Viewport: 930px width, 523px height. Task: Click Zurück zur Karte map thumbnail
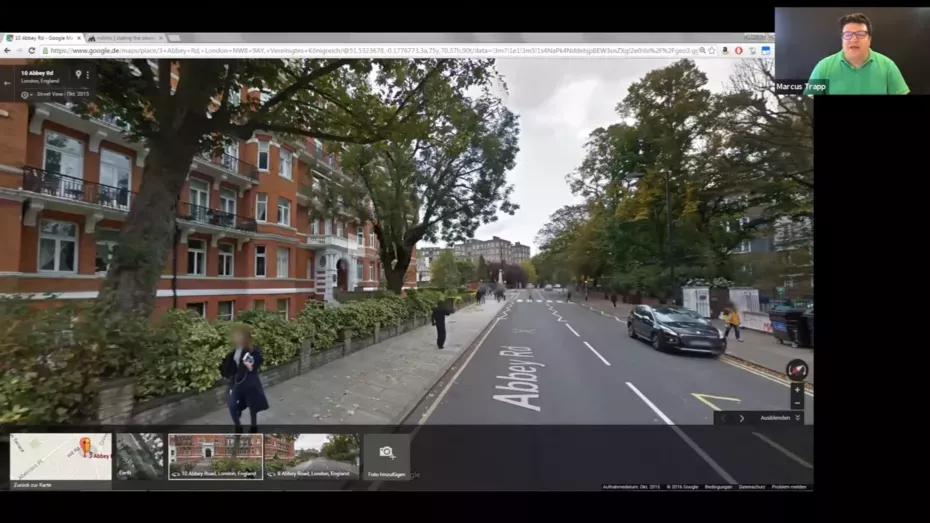61,457
